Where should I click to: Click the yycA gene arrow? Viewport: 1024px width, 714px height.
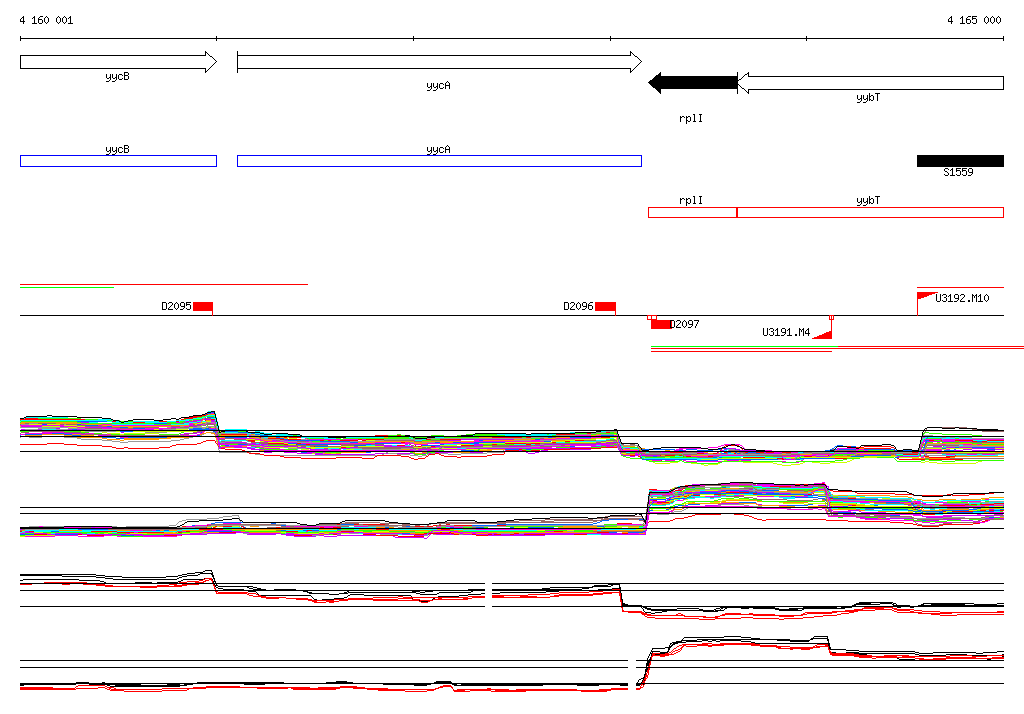pos(440,62)
